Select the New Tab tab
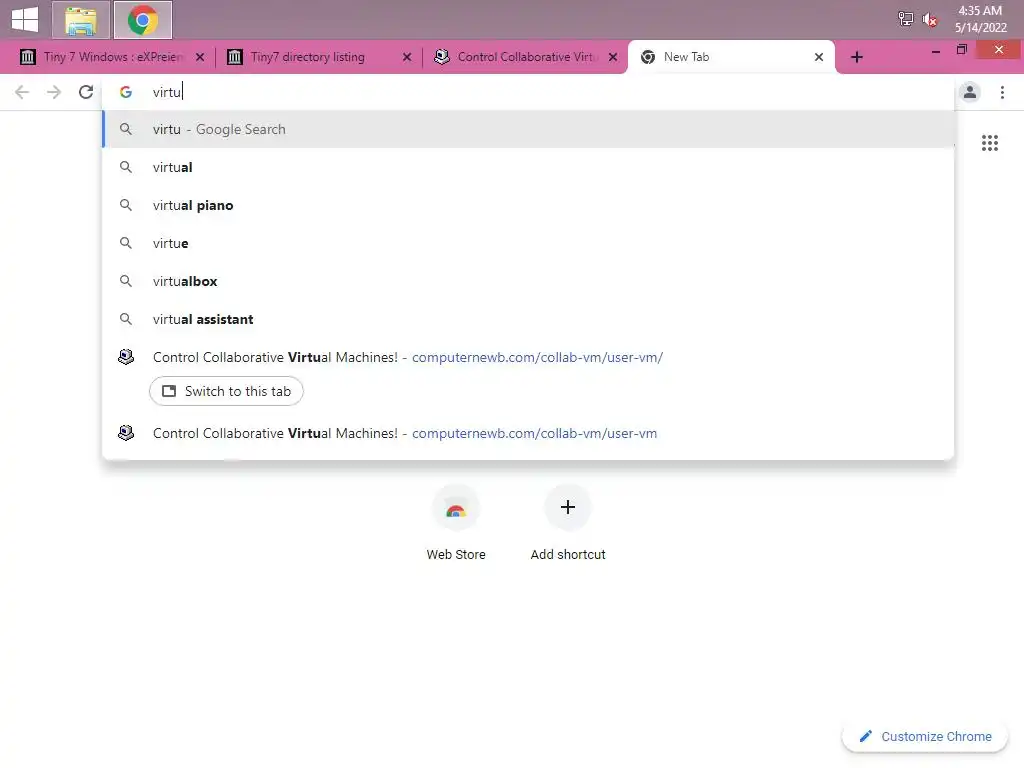Image resolution: width=1024 pixels, height=768 pixels. point(731,57)
